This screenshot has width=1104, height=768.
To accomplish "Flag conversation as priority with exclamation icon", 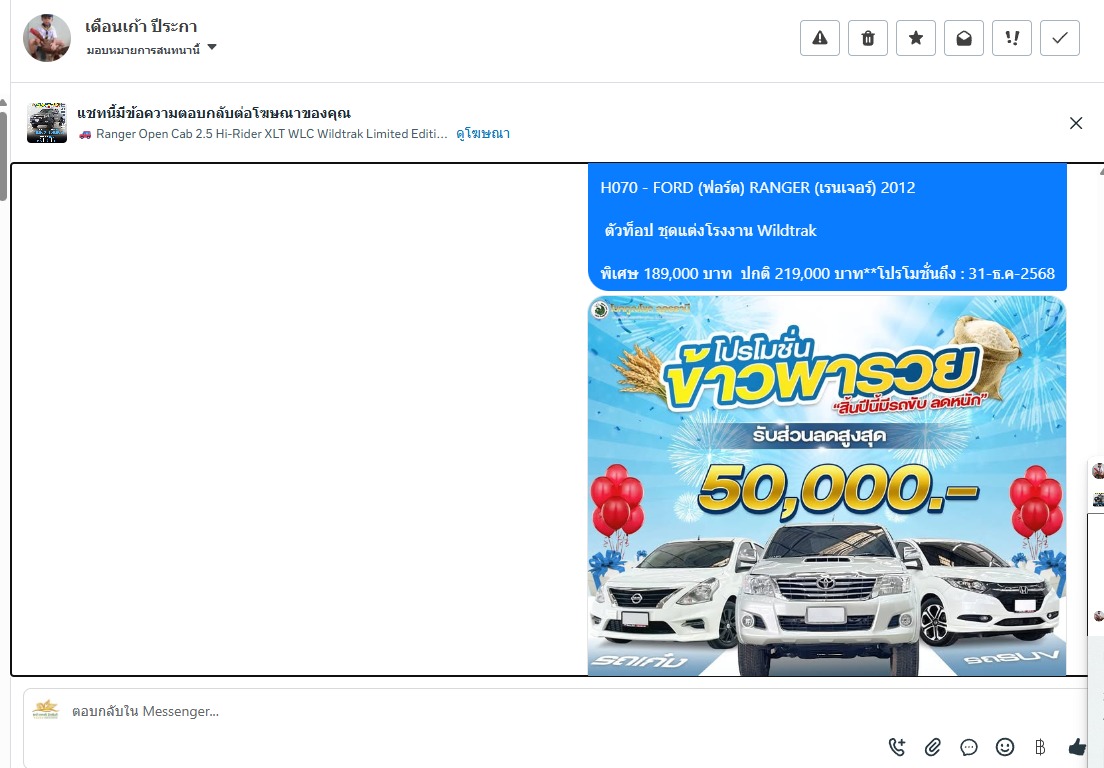I will [1012, 38].
